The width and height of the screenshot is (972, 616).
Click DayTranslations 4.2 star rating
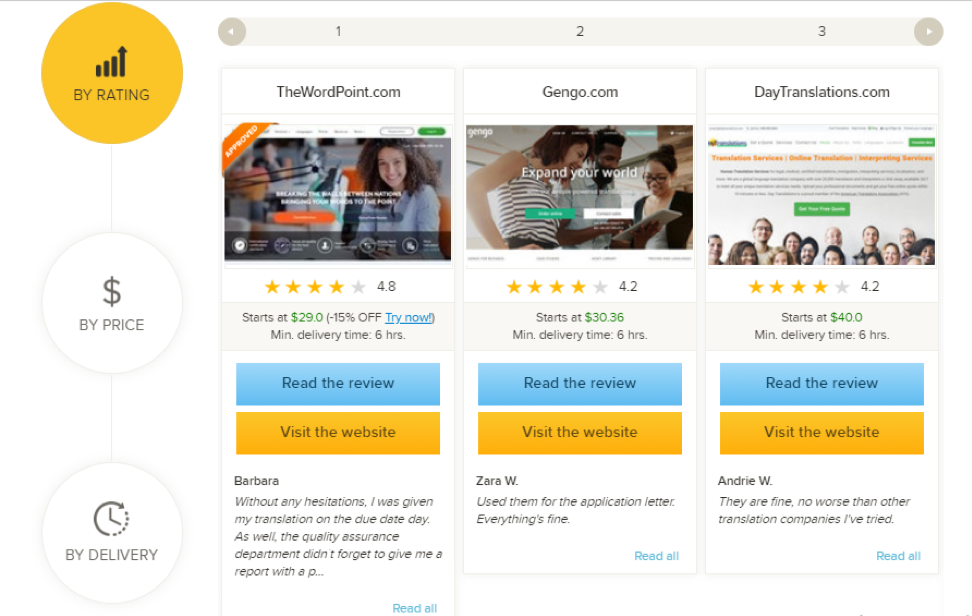click(x=813, y=286)
